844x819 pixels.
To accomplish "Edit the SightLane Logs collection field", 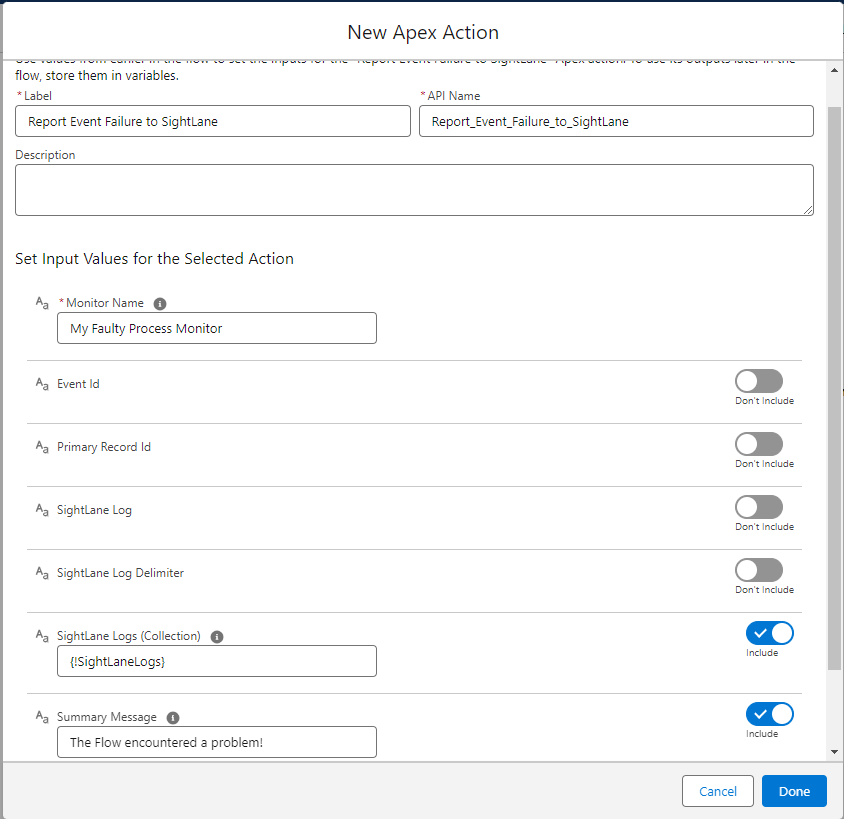I will click(217, 661).
